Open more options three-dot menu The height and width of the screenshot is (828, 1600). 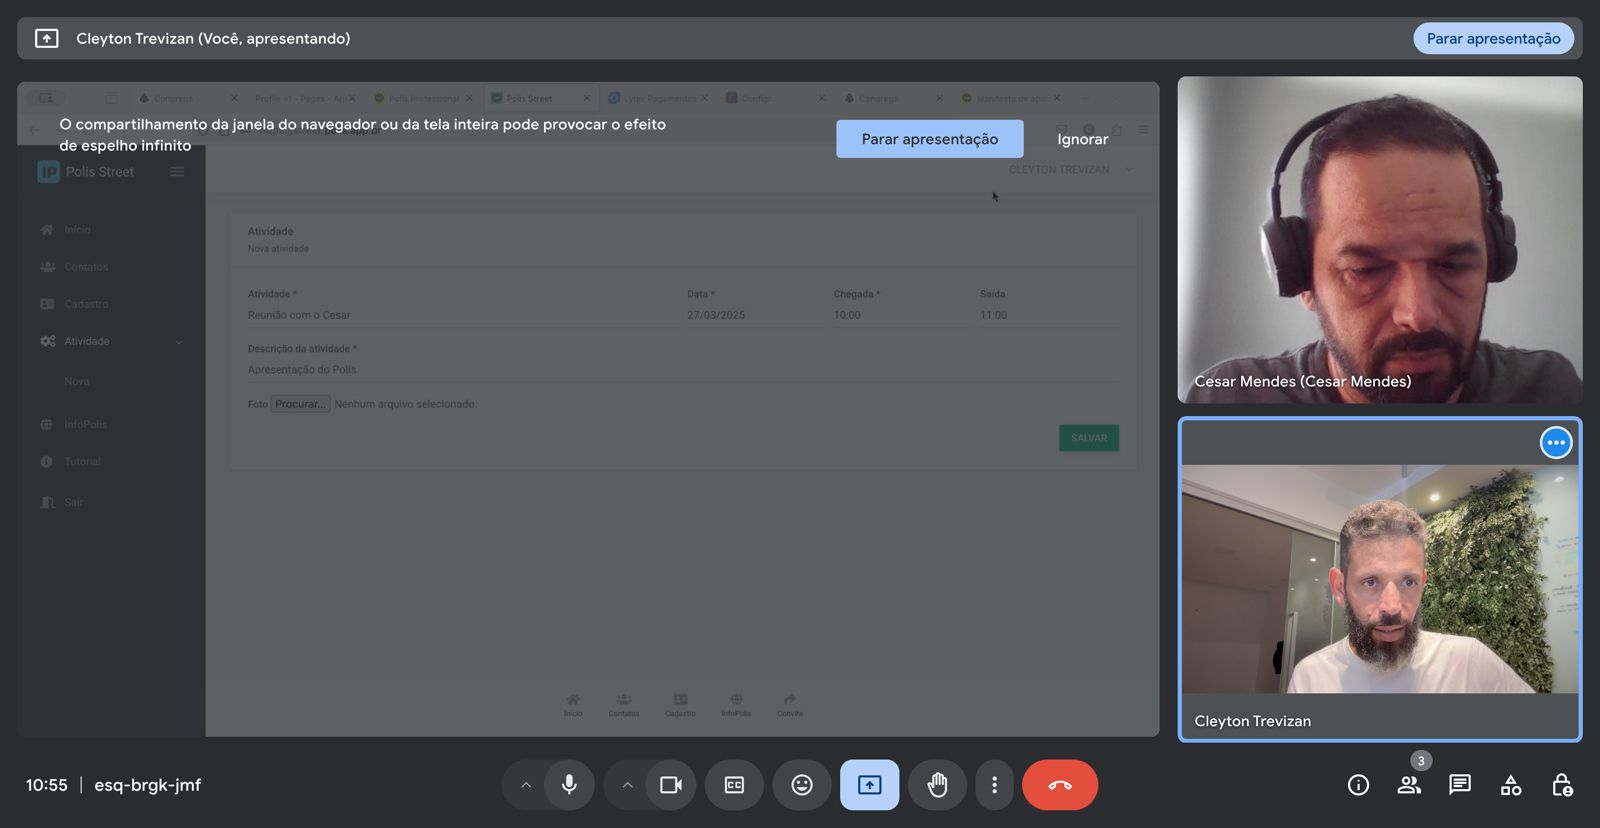tap(994, 785)
